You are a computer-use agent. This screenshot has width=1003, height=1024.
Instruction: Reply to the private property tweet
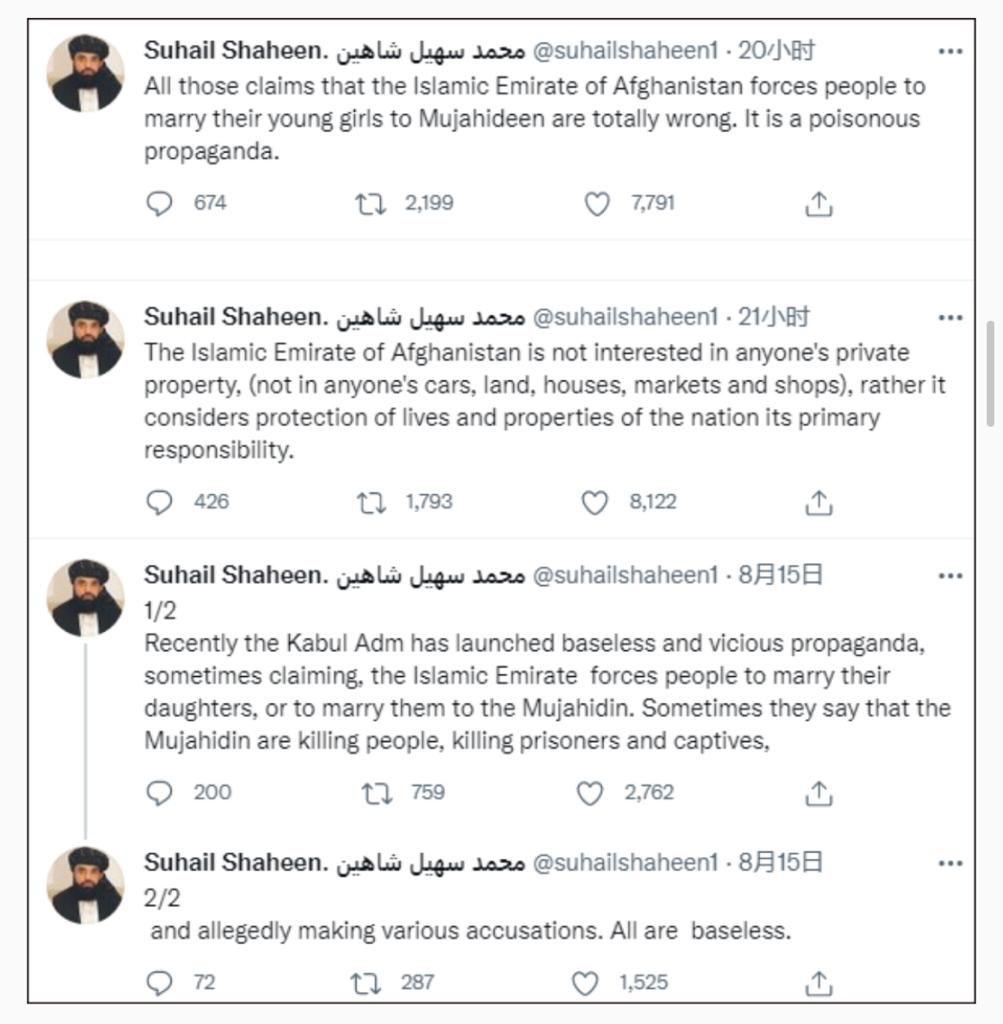[x=159, y=502]
